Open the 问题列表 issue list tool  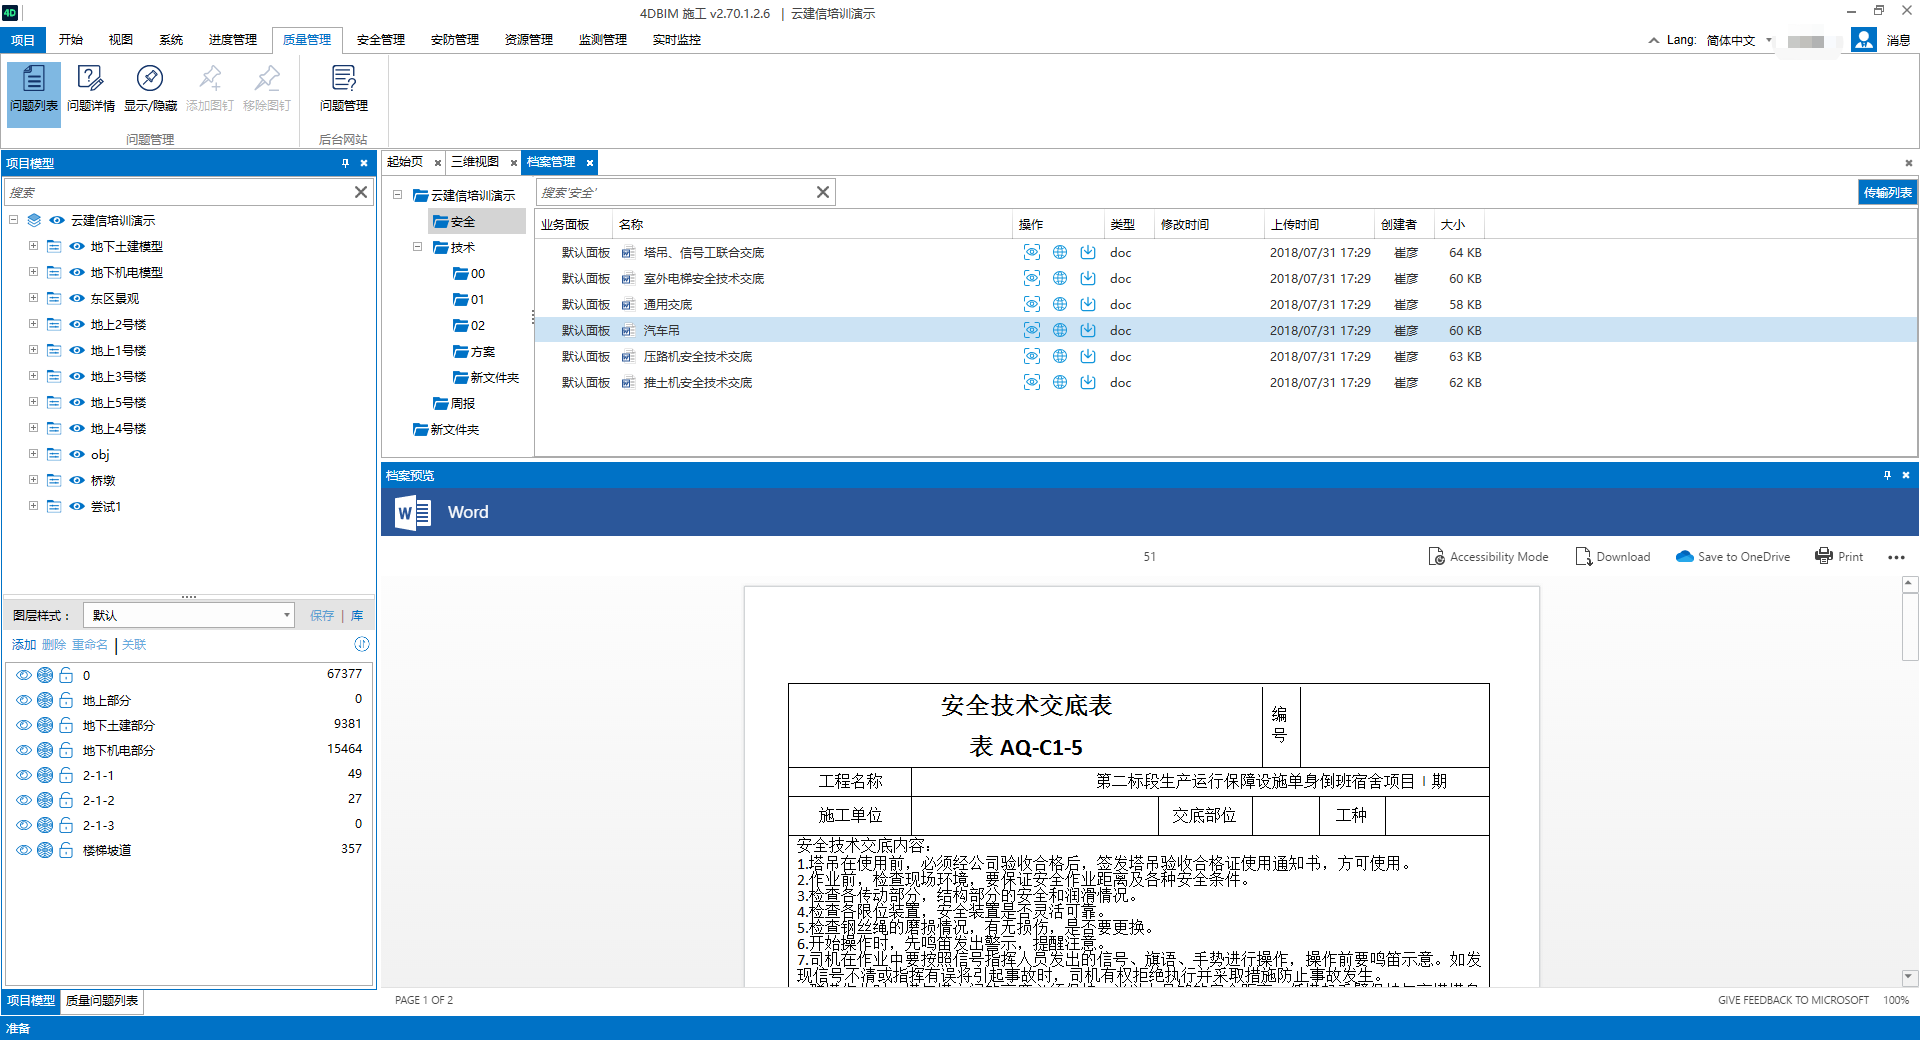pos(34,88)
